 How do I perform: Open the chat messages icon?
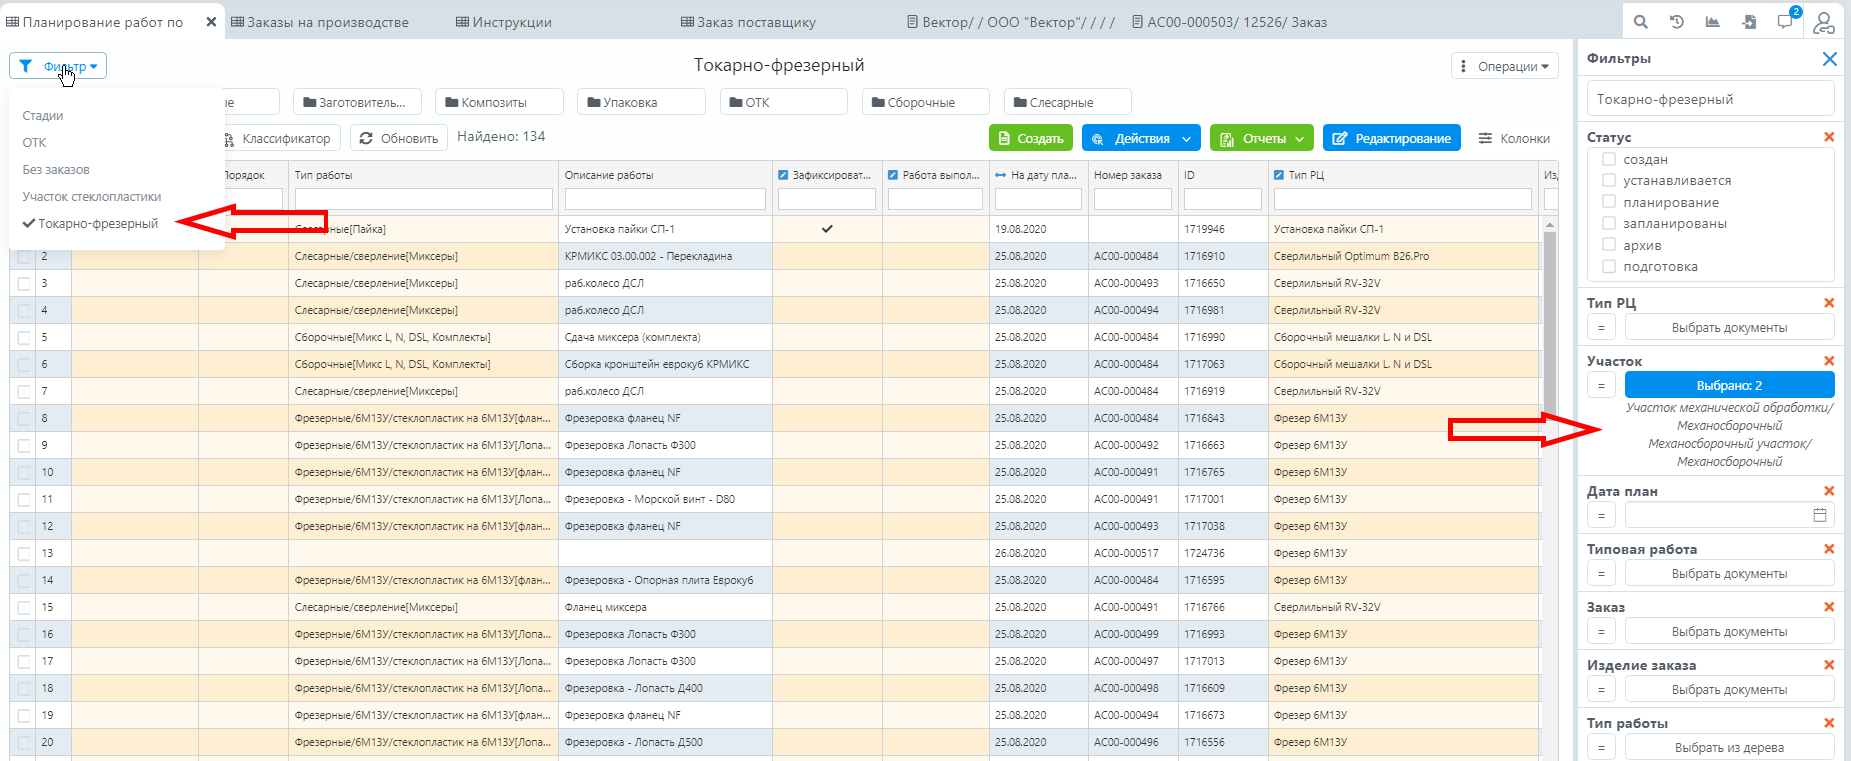pyautogui.click(x=1786, y=22)
